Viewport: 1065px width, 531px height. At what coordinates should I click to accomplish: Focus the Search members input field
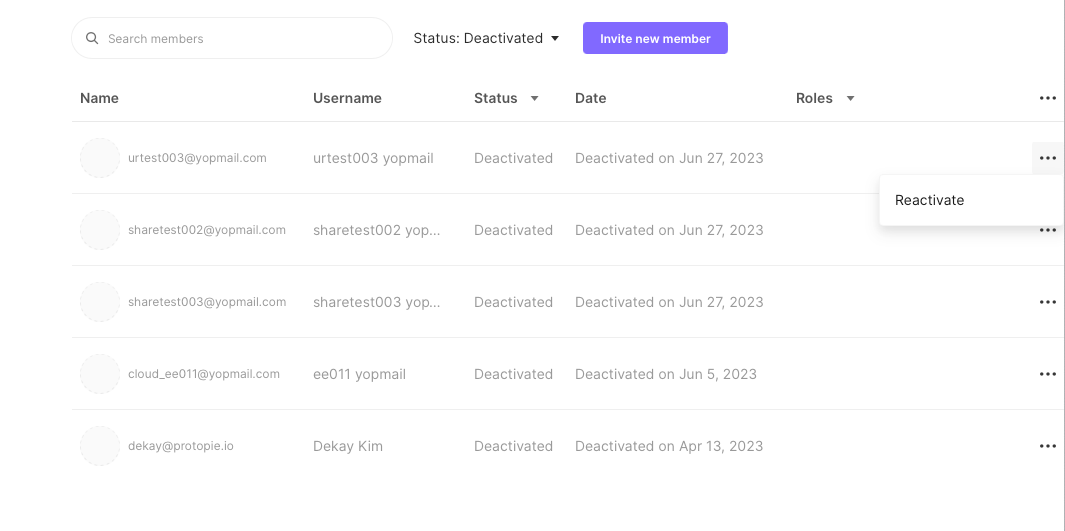240,39
